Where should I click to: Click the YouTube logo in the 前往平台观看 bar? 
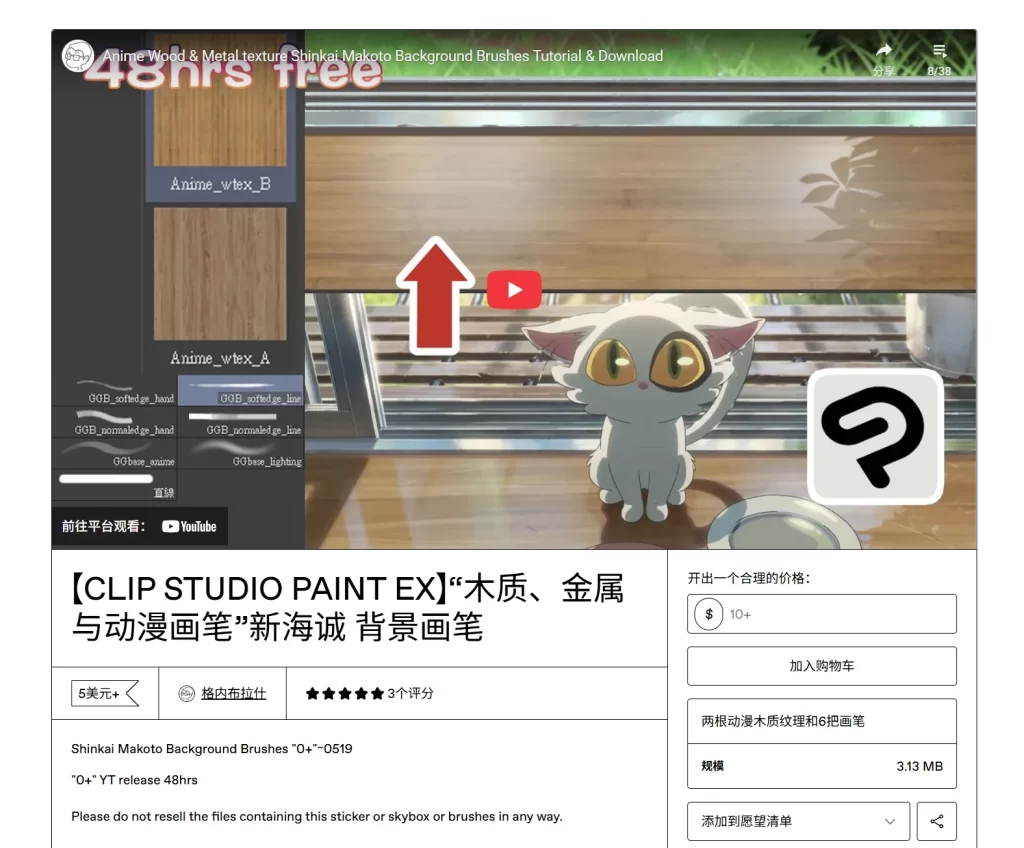pos(188,526)
